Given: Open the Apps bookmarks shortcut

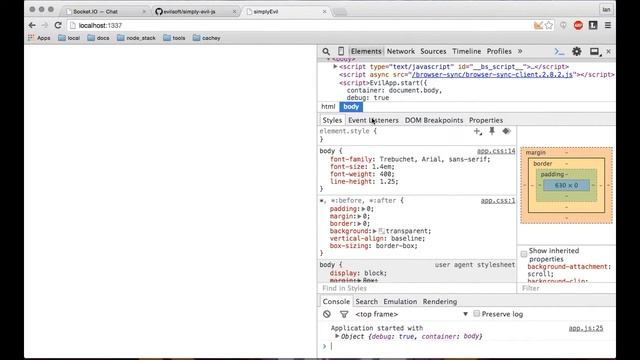Looking at the screenshot, I should pos(39,38).
